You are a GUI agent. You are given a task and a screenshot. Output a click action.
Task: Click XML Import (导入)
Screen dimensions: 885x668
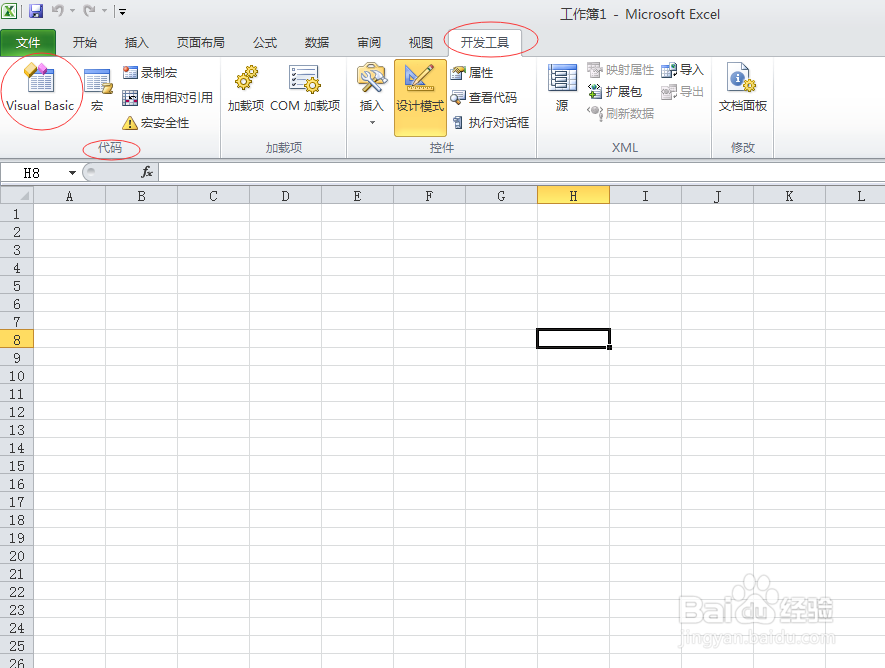click(x=682, y=70)
